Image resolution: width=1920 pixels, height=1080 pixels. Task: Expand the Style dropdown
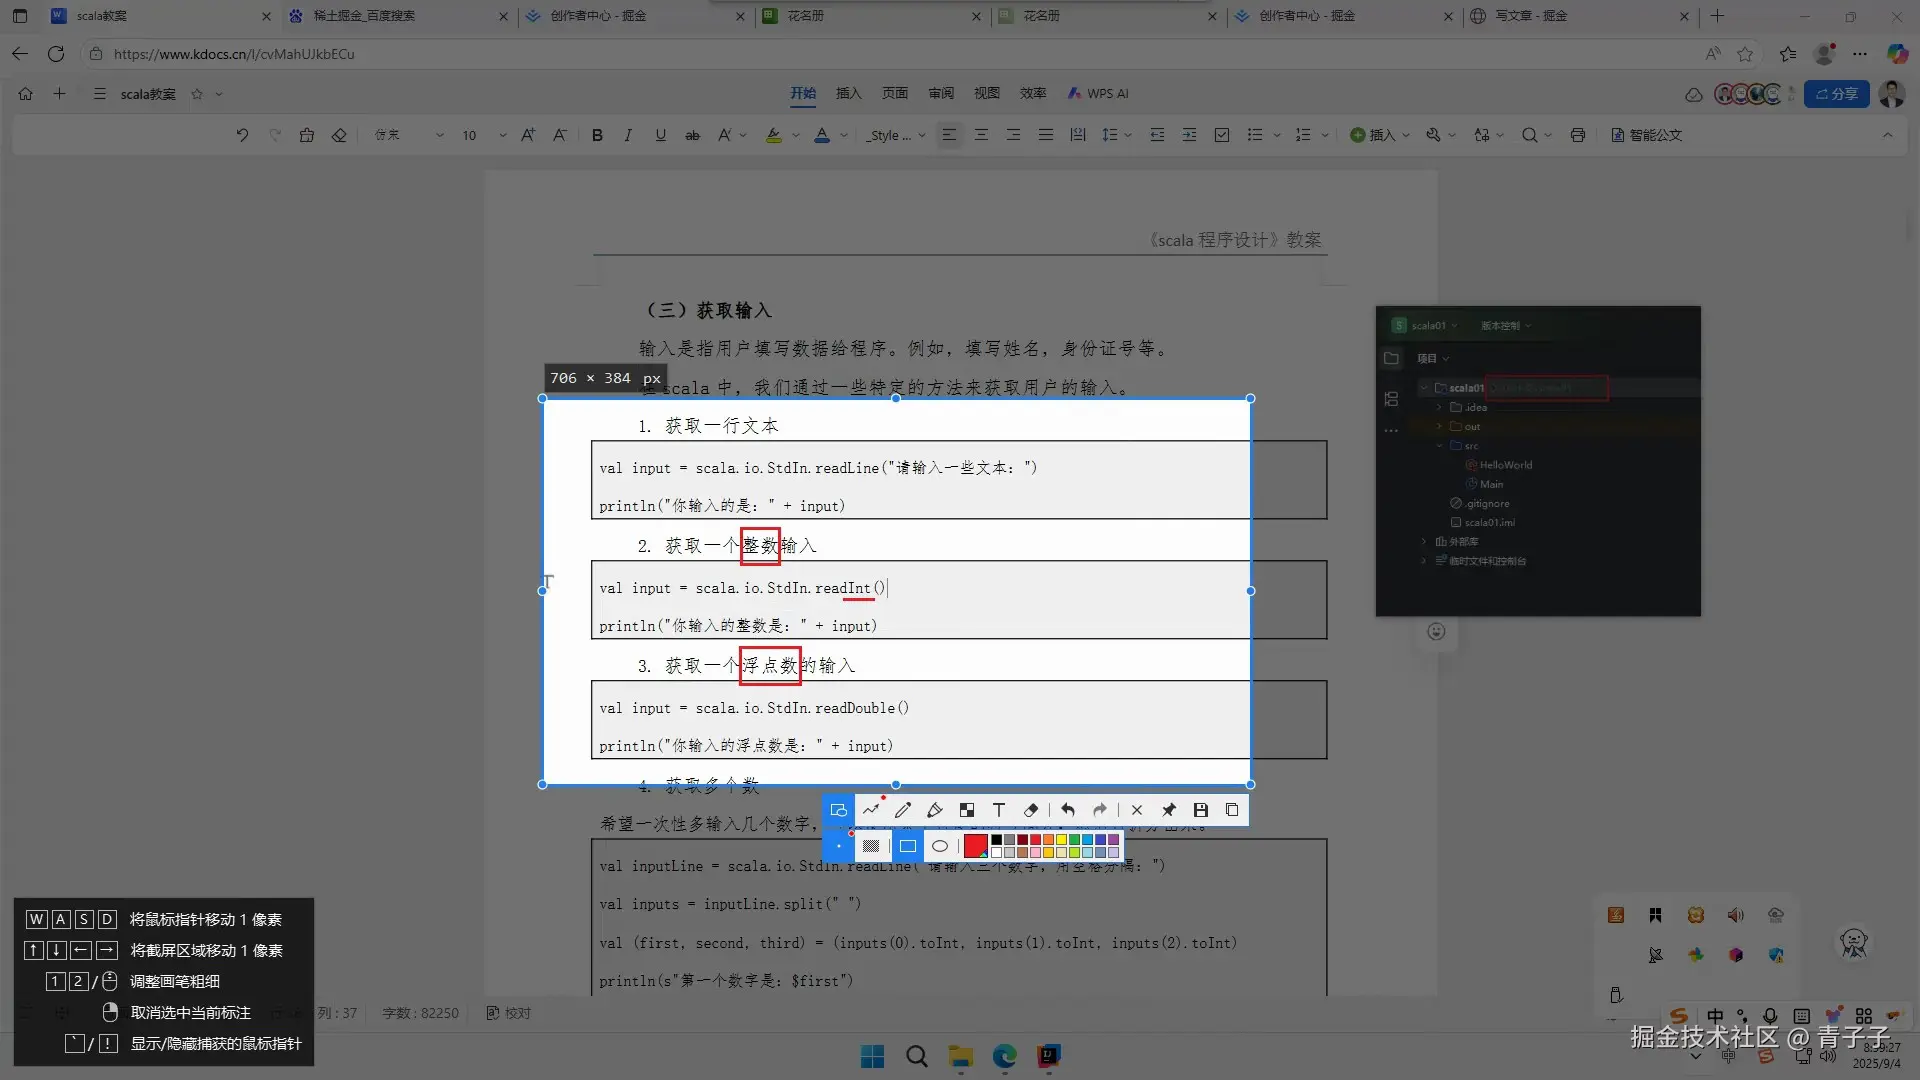(921, 135)
